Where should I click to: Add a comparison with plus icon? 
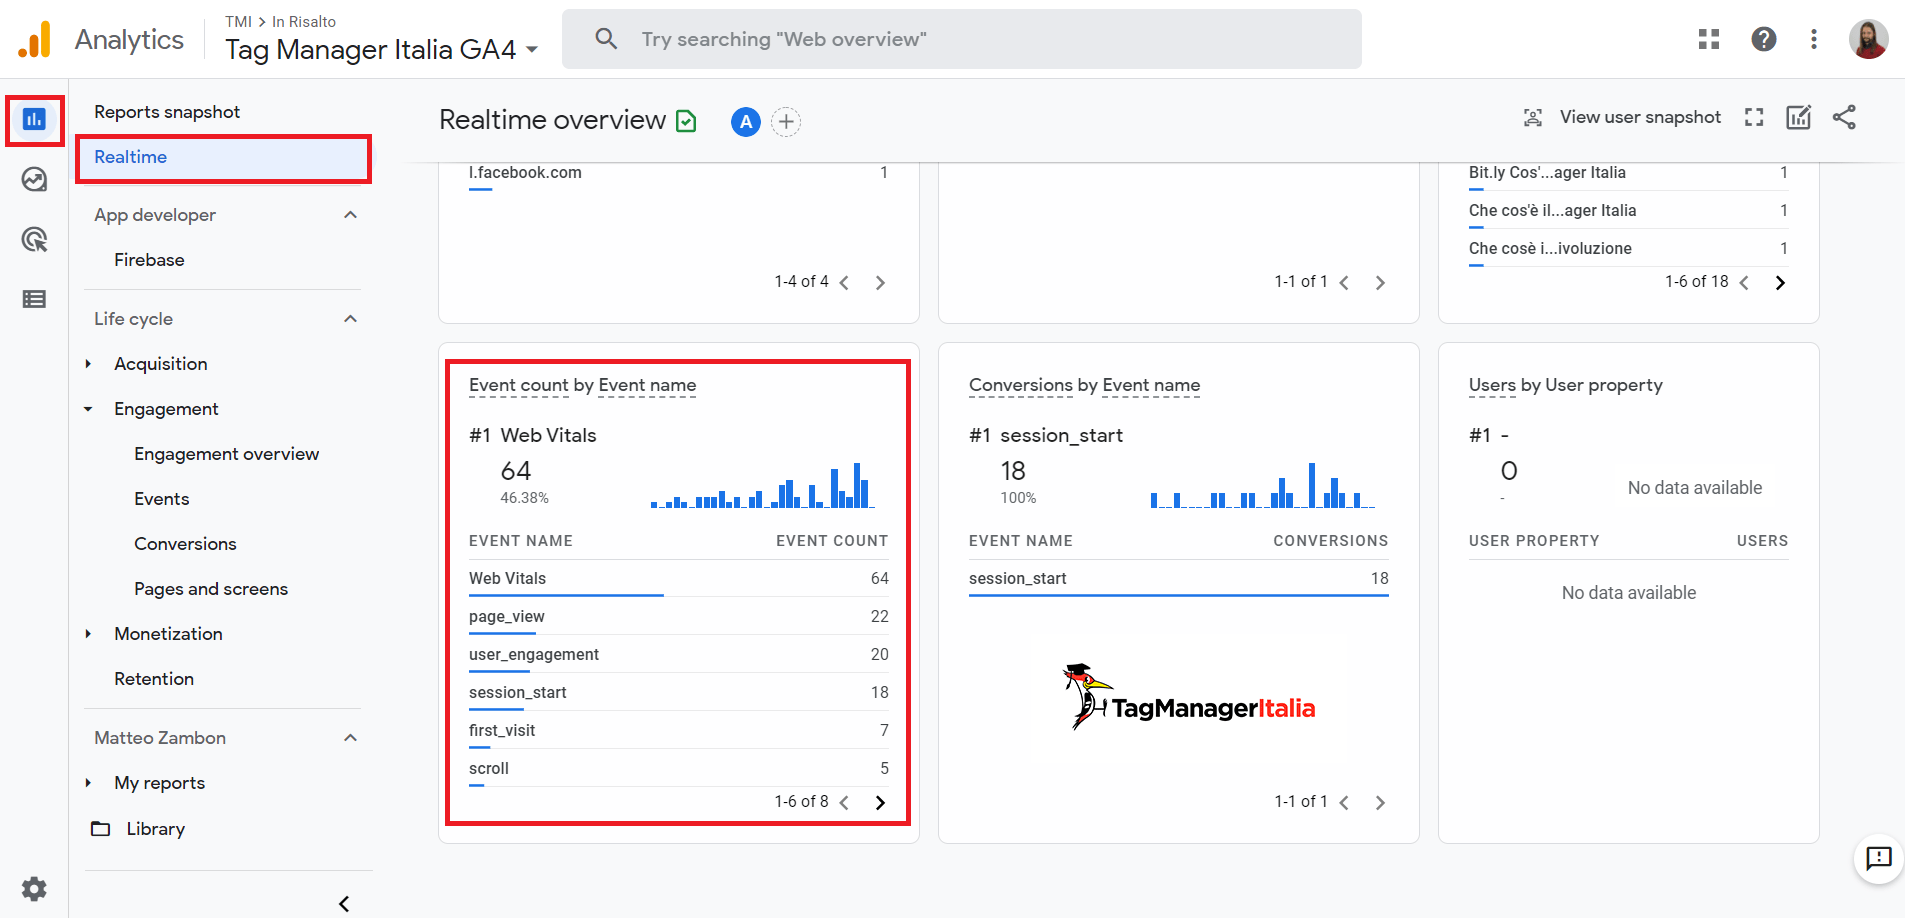786,122
